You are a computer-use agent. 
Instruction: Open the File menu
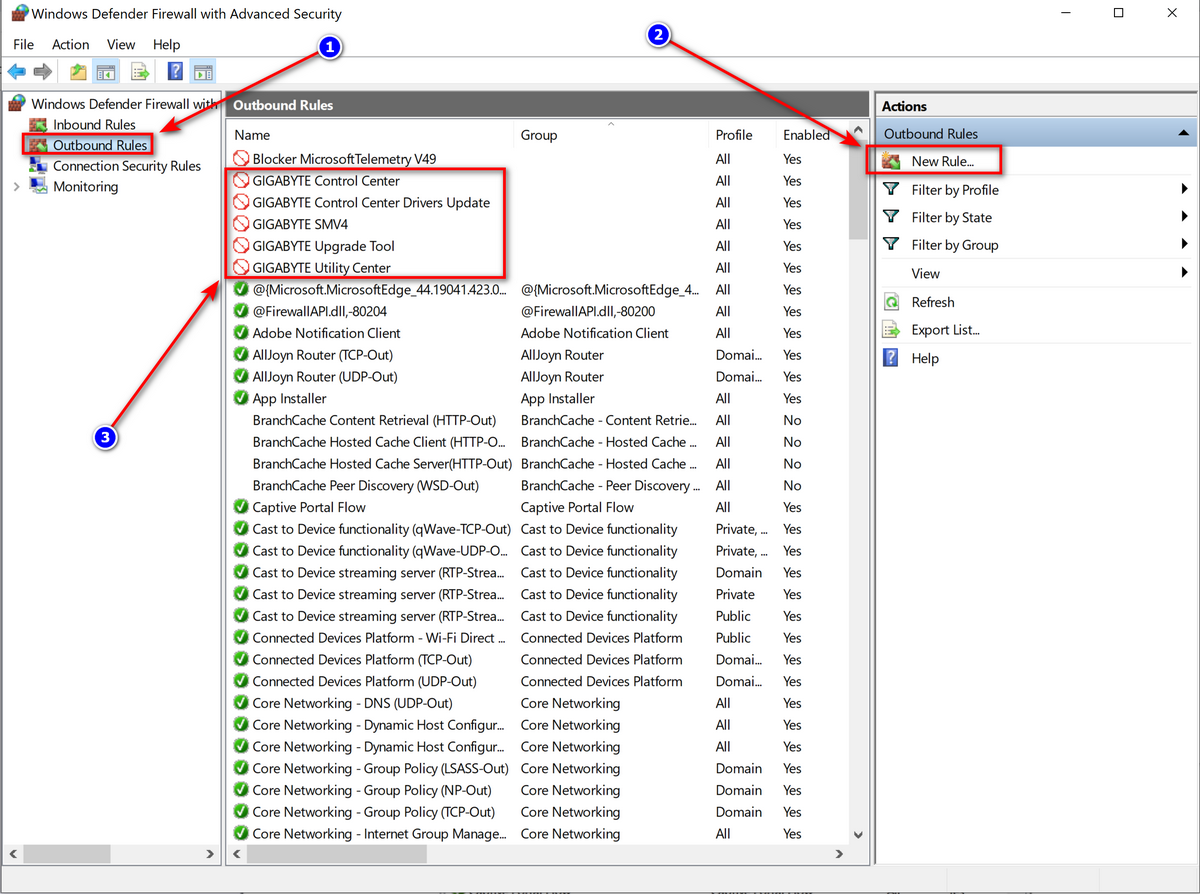click(x=24, y=44)
